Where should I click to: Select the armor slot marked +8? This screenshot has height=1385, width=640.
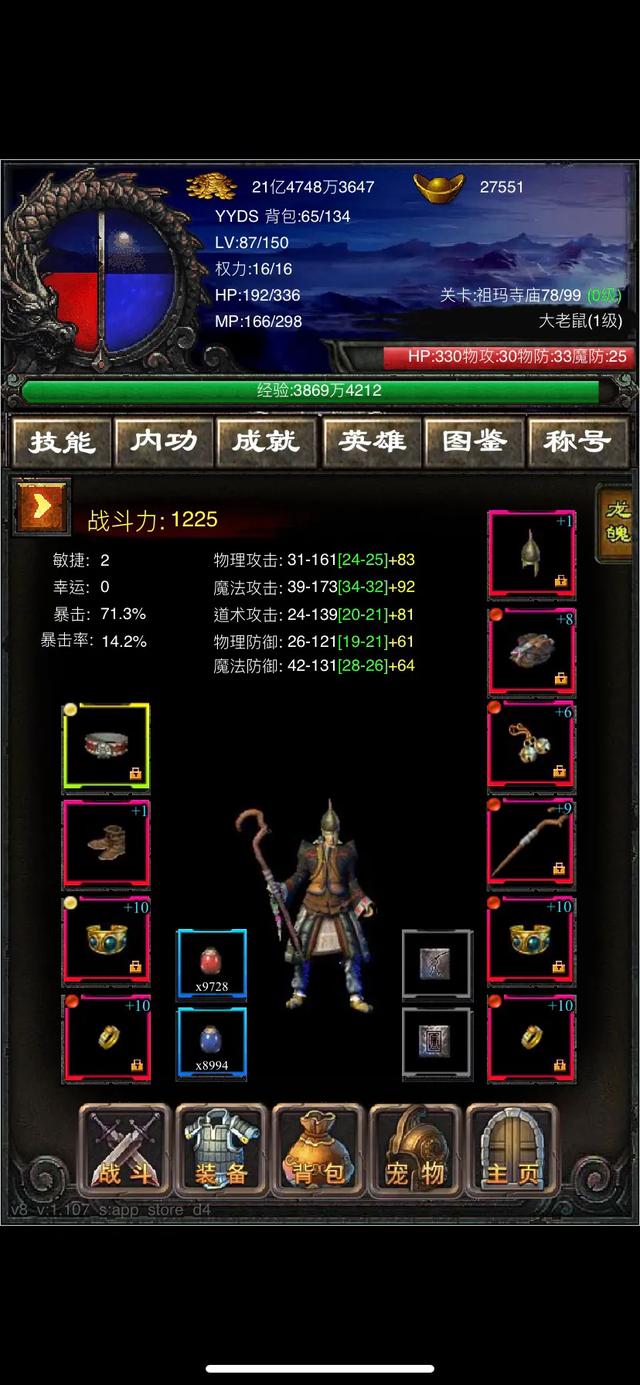[x=531, y=651]
